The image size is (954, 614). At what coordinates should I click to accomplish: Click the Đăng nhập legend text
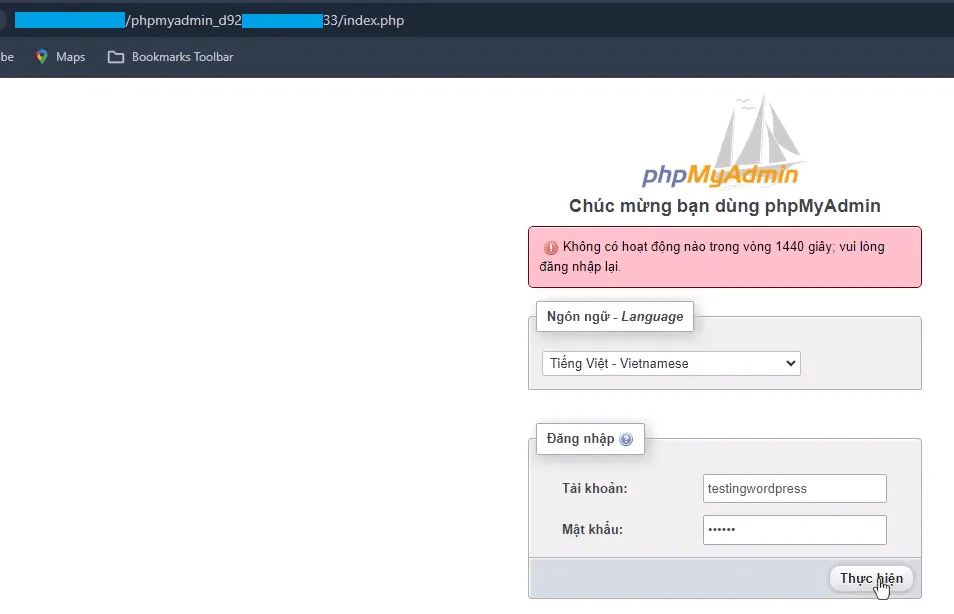[580, 439]
